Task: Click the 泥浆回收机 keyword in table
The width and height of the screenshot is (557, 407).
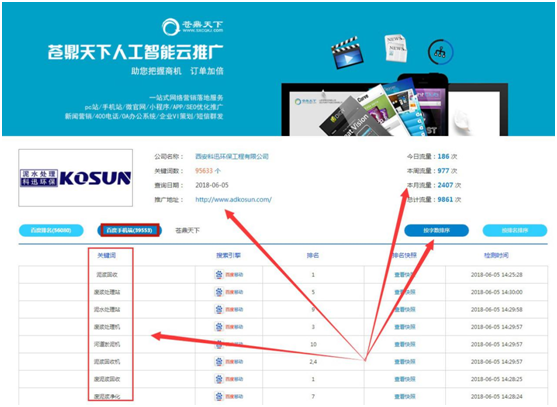Action: tap(107, 362)
